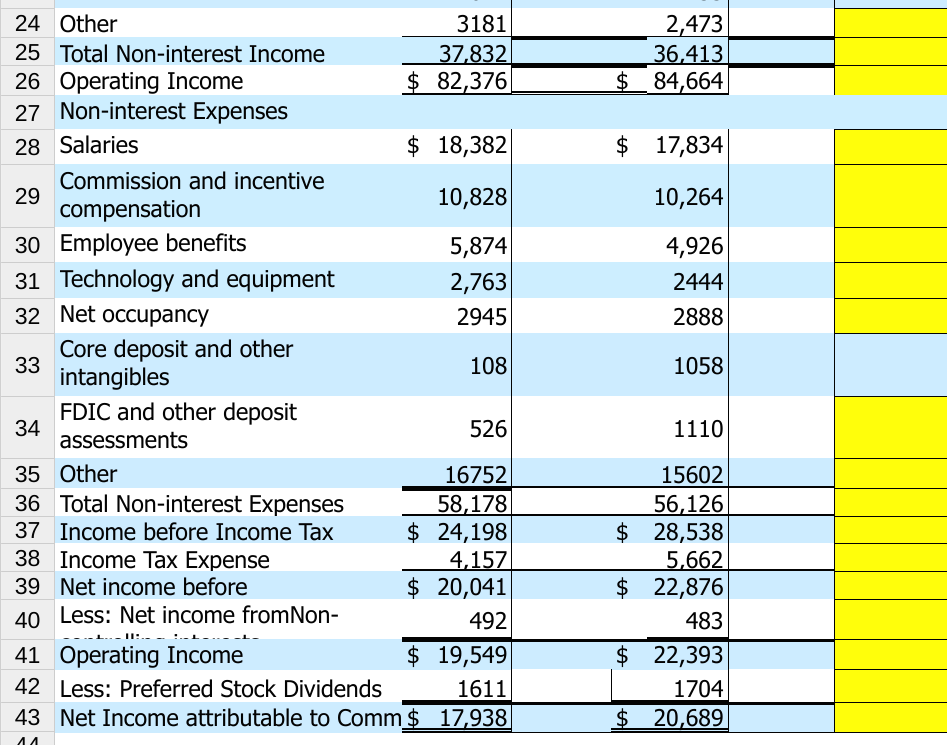Screen dimensions: 947x745
Task: Select the value 2945
Action: click(481, 316)
